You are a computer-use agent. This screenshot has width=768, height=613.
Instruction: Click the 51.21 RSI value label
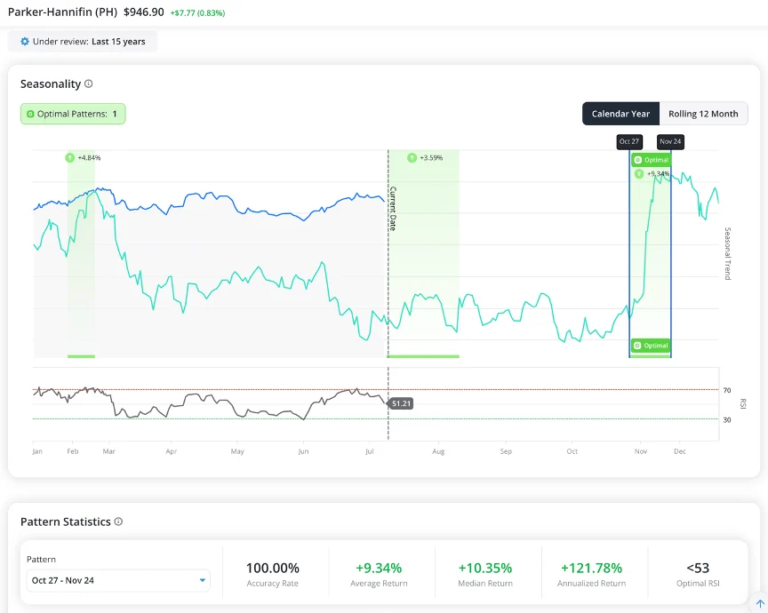click(401, 403)
